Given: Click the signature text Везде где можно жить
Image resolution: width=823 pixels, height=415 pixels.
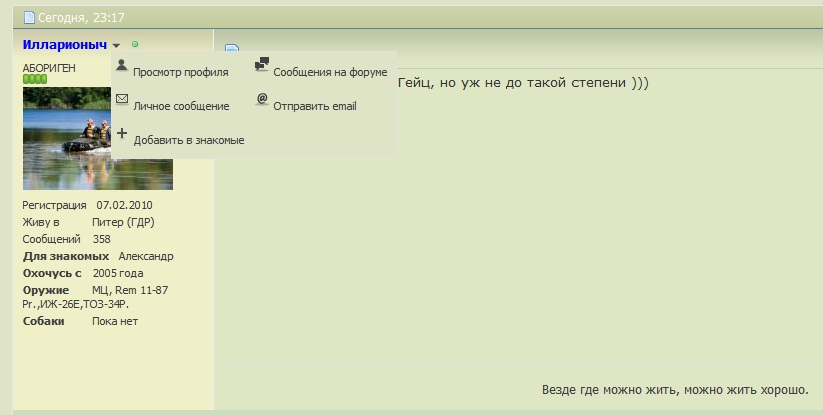Looking at the screenshot, I should point(675,389).
